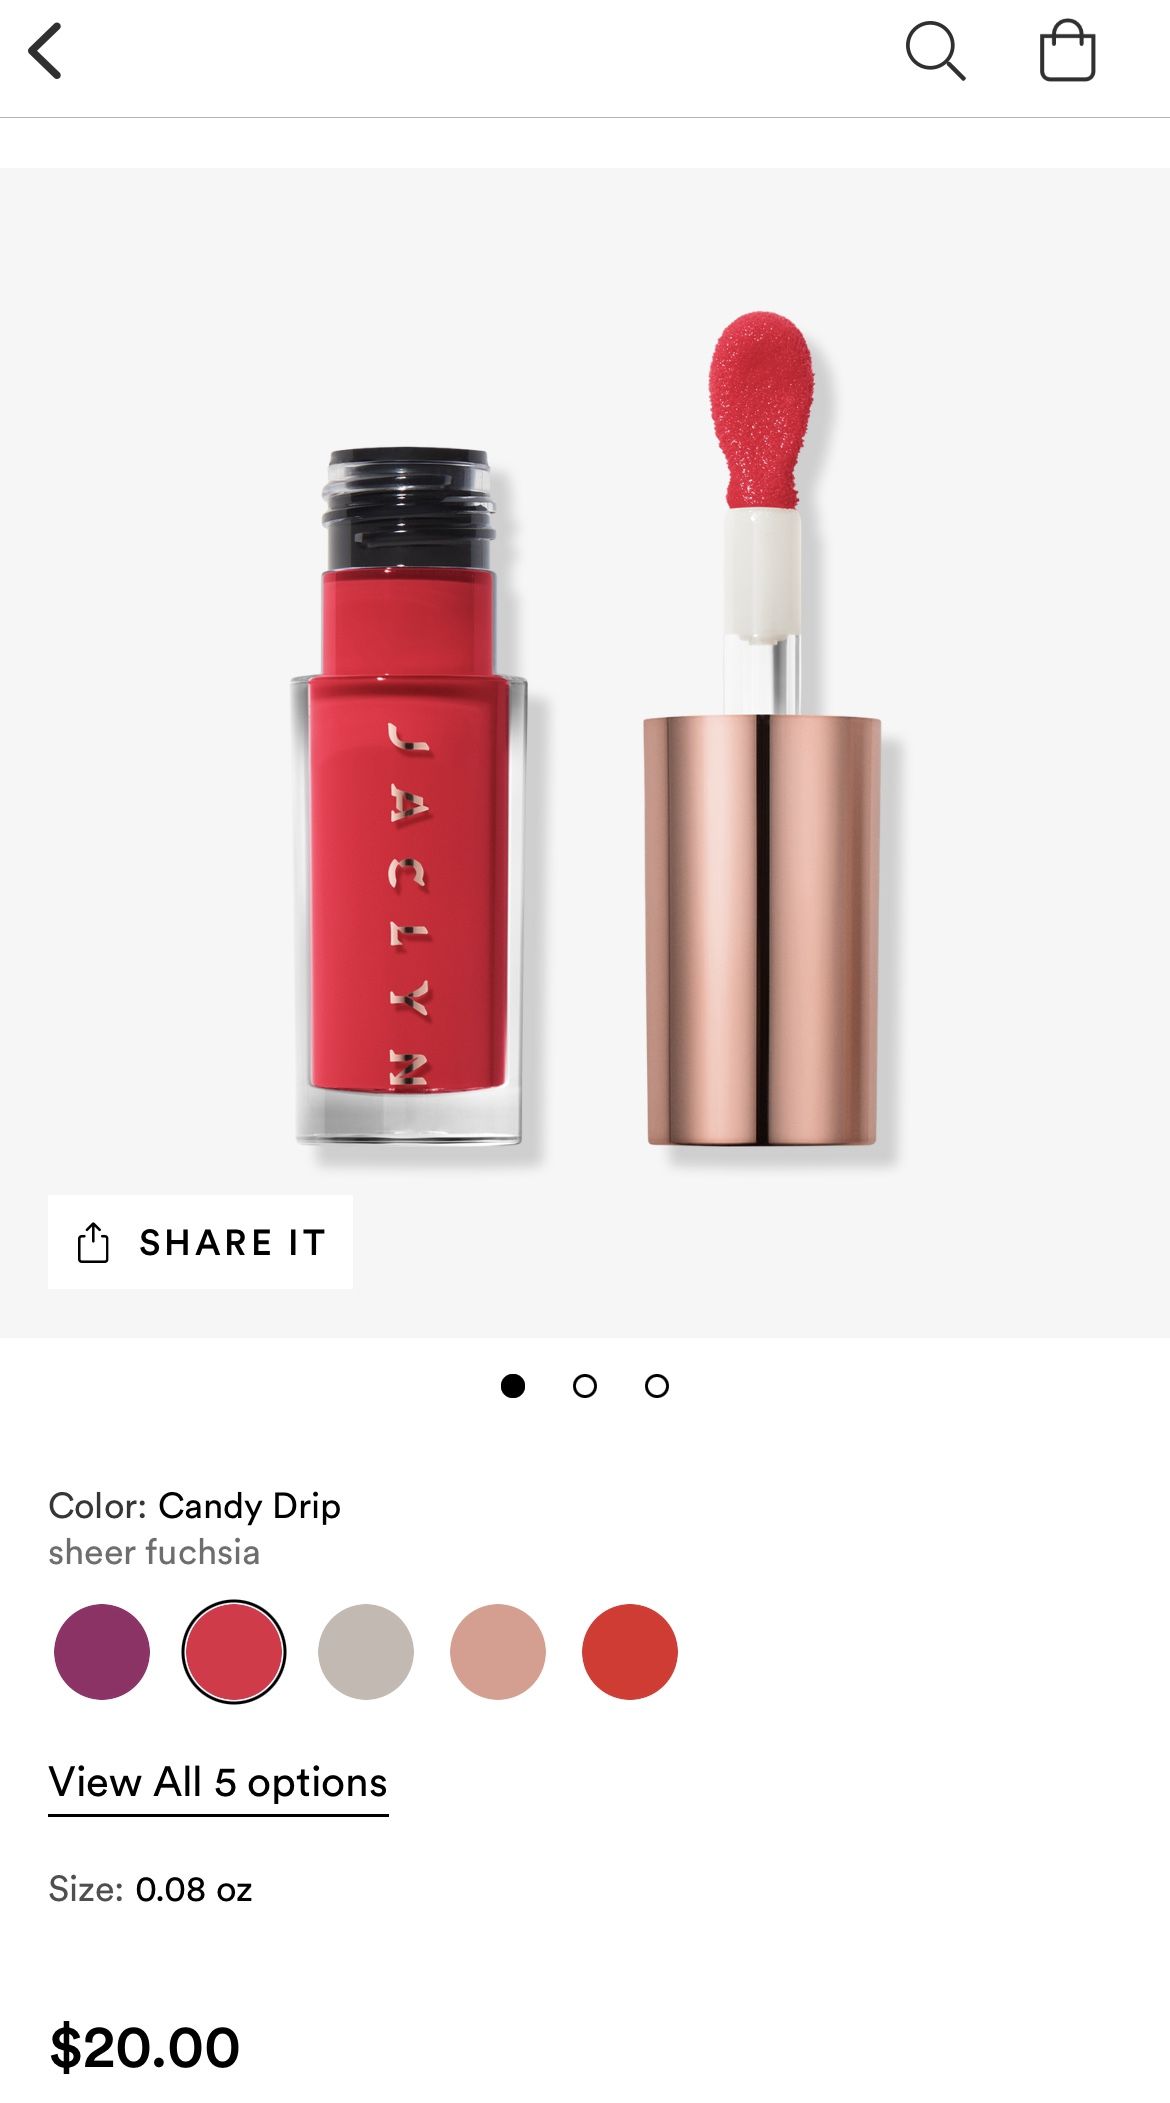The height and width of the screenshot is (2103, 1170).
Task: Open the shopping bag icon
Action: 1067,51
